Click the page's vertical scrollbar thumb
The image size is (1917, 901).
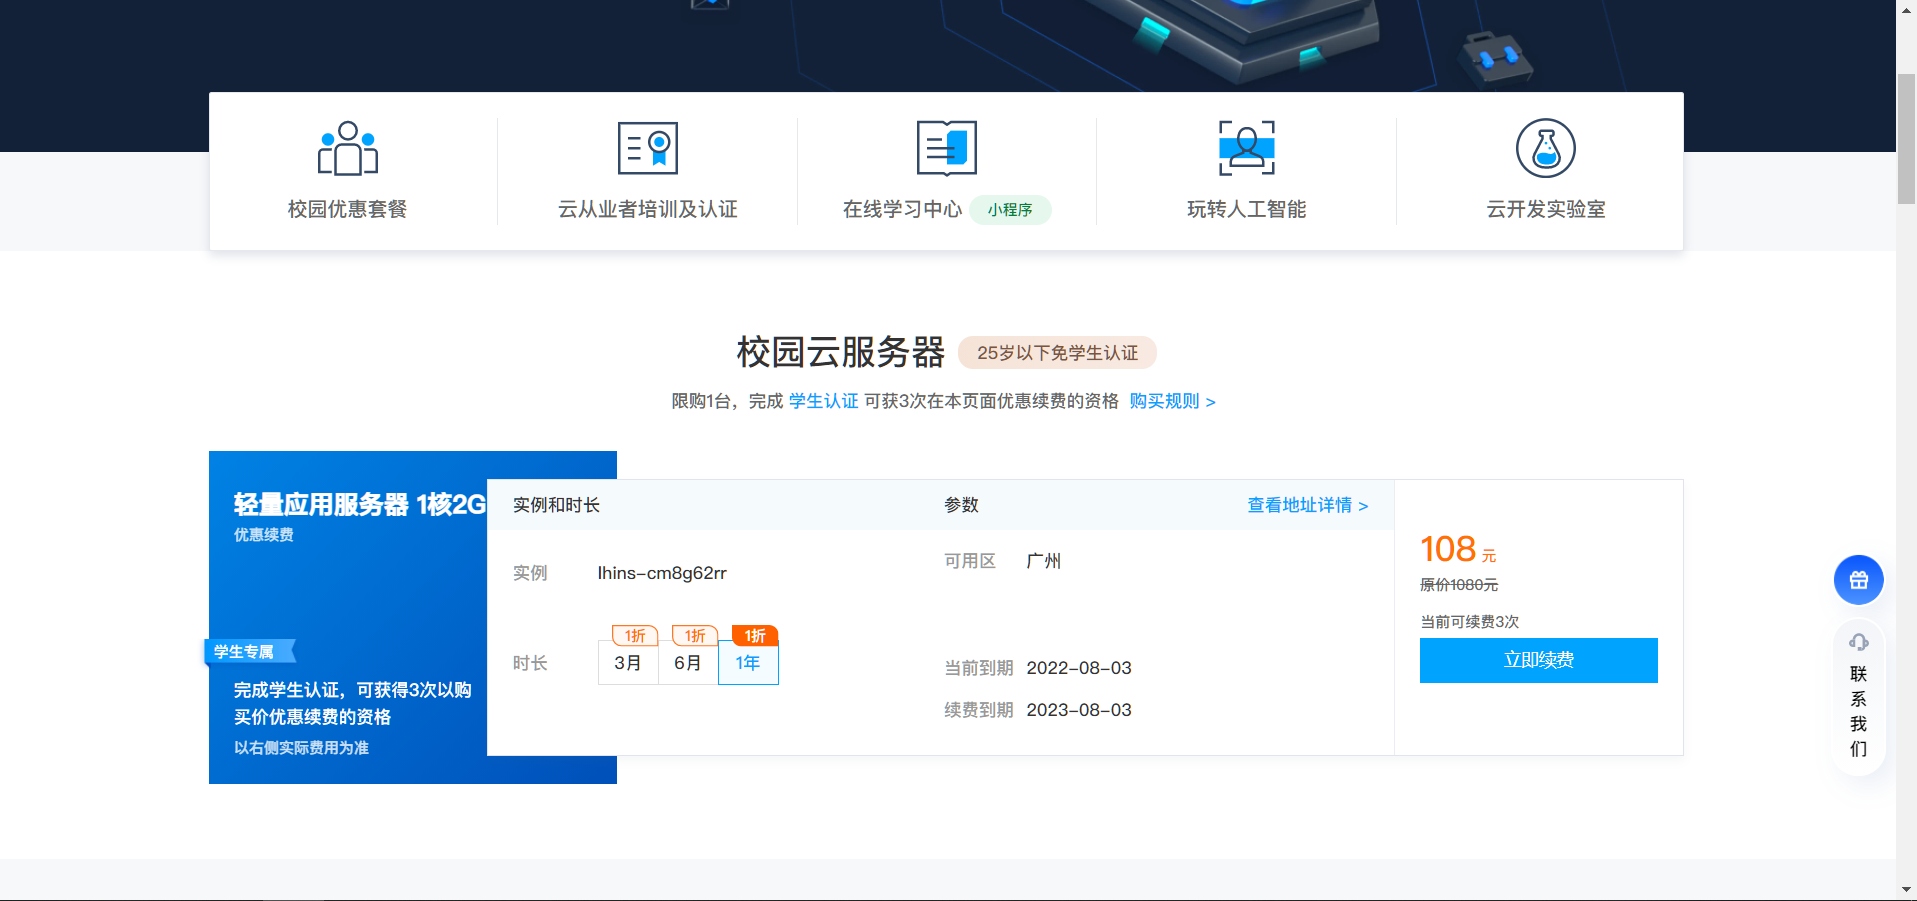click(x=1906, y=138)
